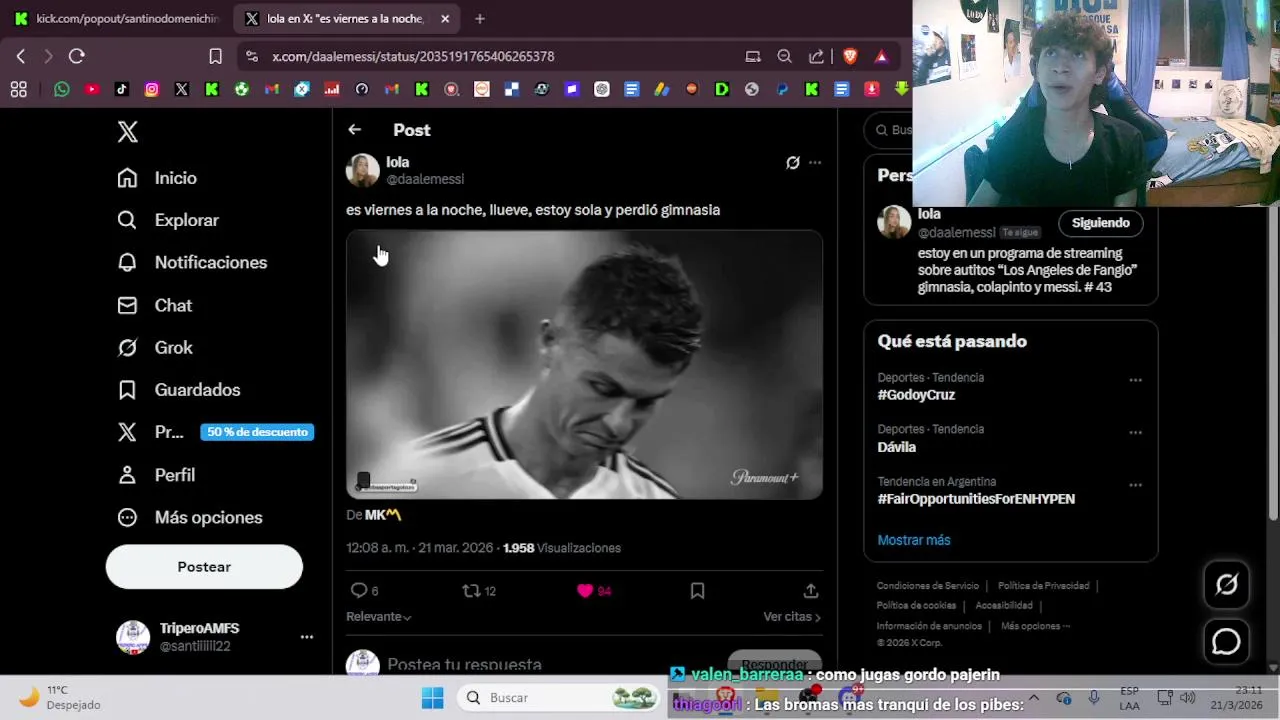
Task: Open Chat in the sidebar
Action: (x=154, y=305)
